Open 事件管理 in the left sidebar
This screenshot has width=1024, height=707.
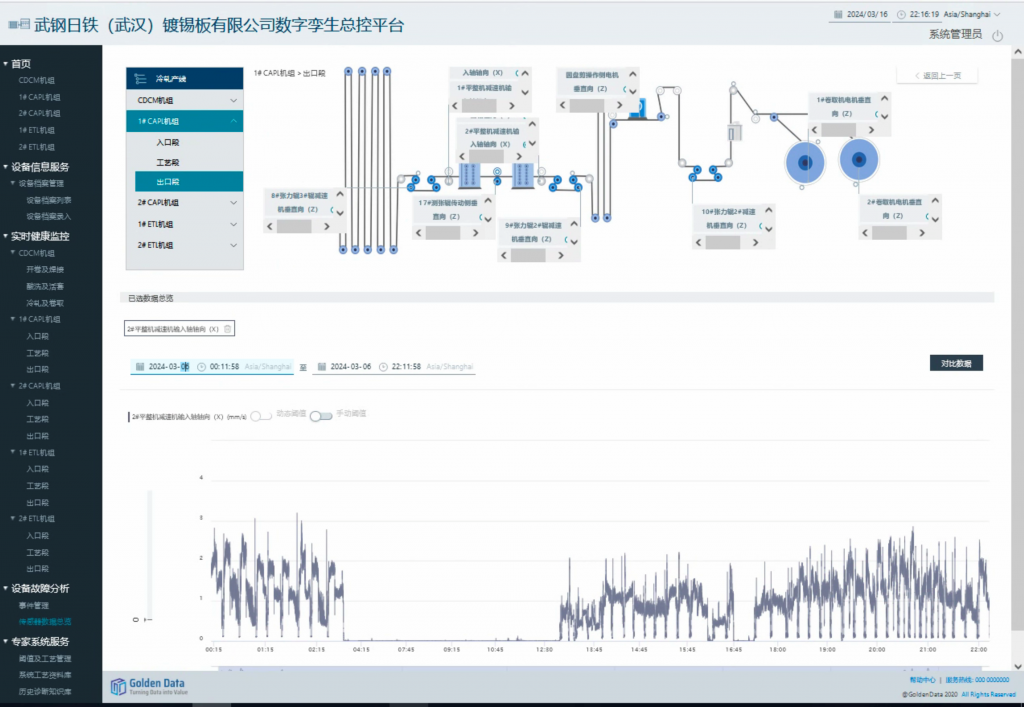[x=35, y=605]
